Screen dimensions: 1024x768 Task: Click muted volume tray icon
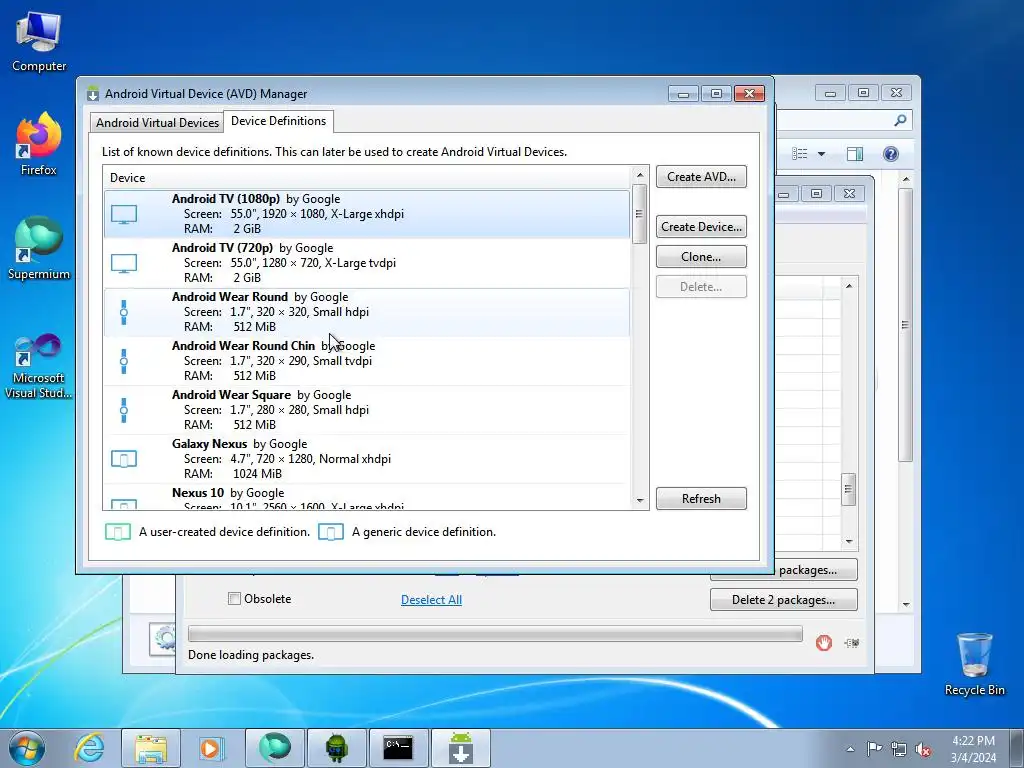(x=923, y=749)
